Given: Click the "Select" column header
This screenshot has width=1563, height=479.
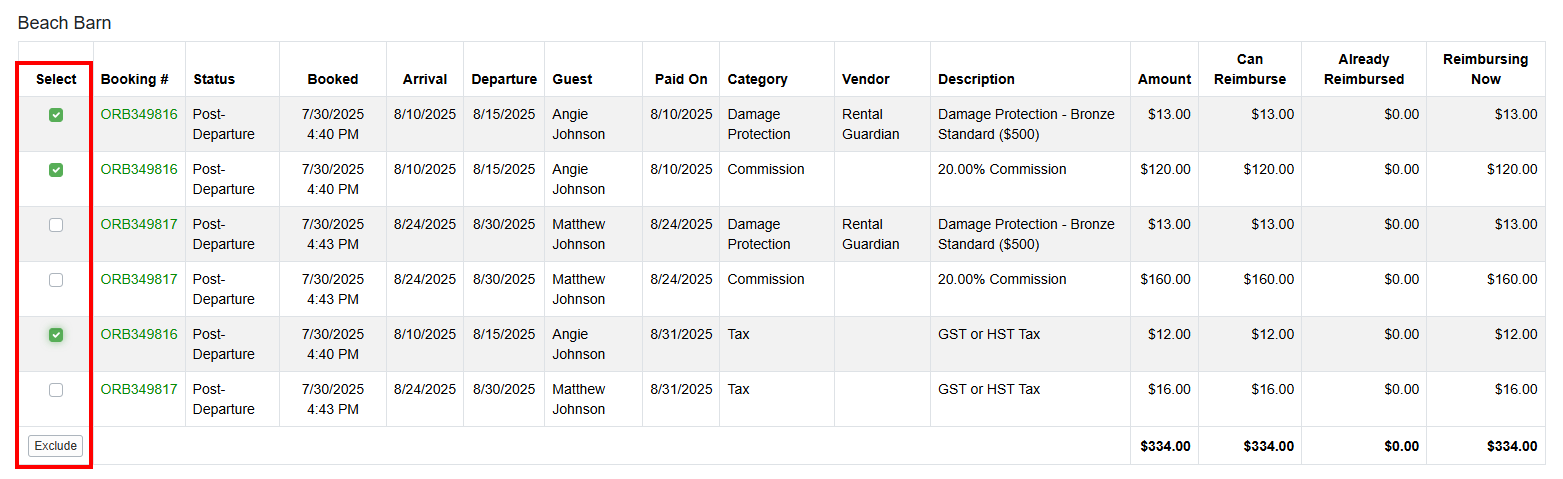Looking at the screenshot, I should [56, 79].
